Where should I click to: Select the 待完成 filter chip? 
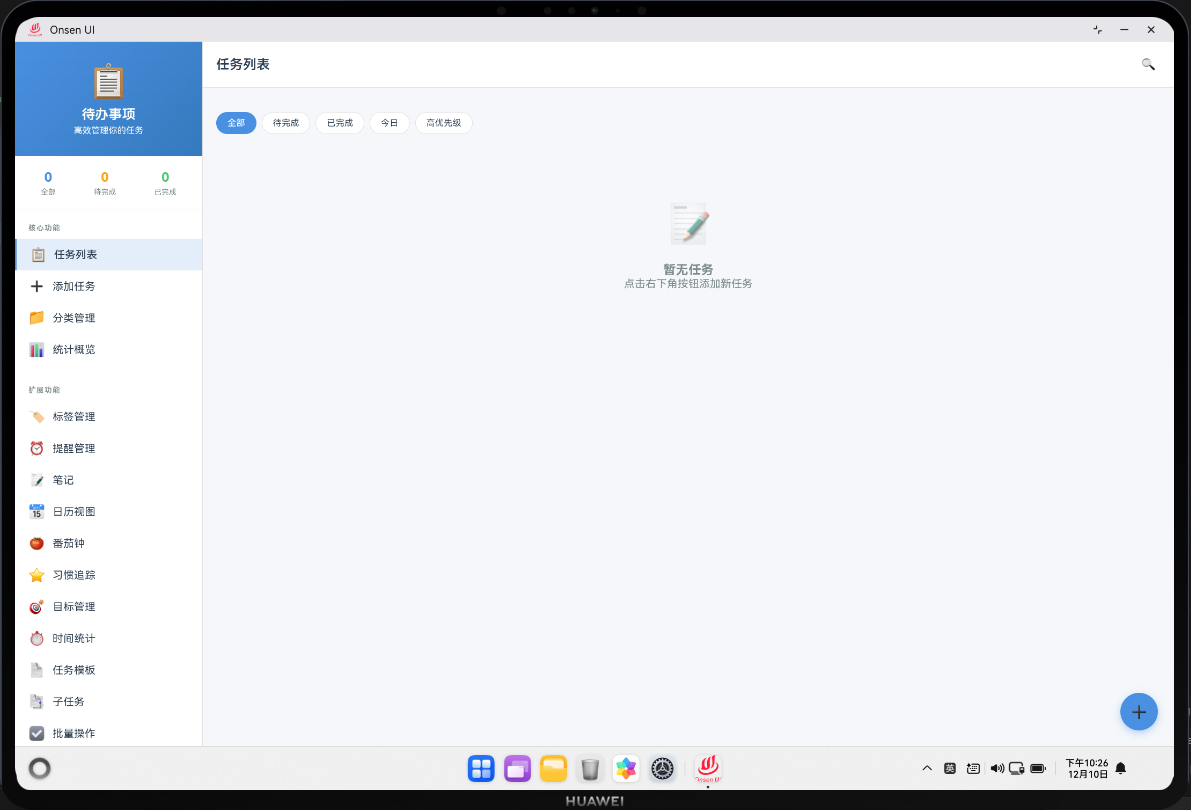click(x=286, y=123)
